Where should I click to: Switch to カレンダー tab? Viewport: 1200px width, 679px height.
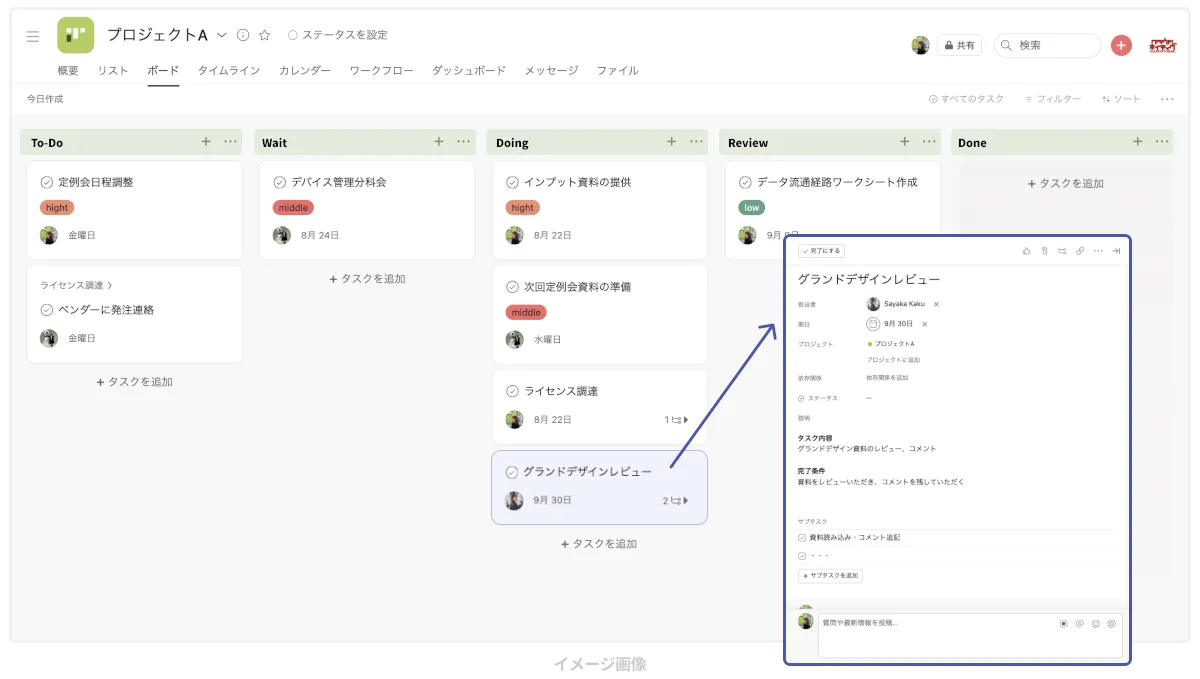pos(305,71)
